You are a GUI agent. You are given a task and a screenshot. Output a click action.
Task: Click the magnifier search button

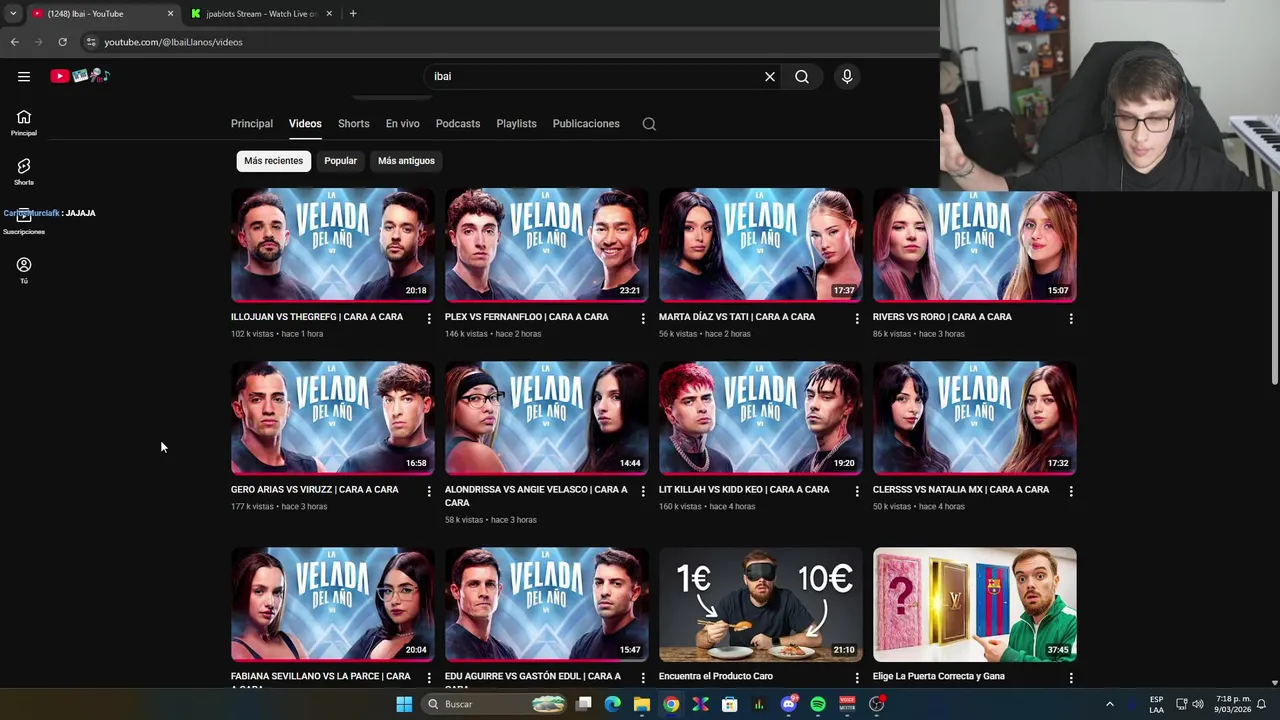[x=802, y=76]
